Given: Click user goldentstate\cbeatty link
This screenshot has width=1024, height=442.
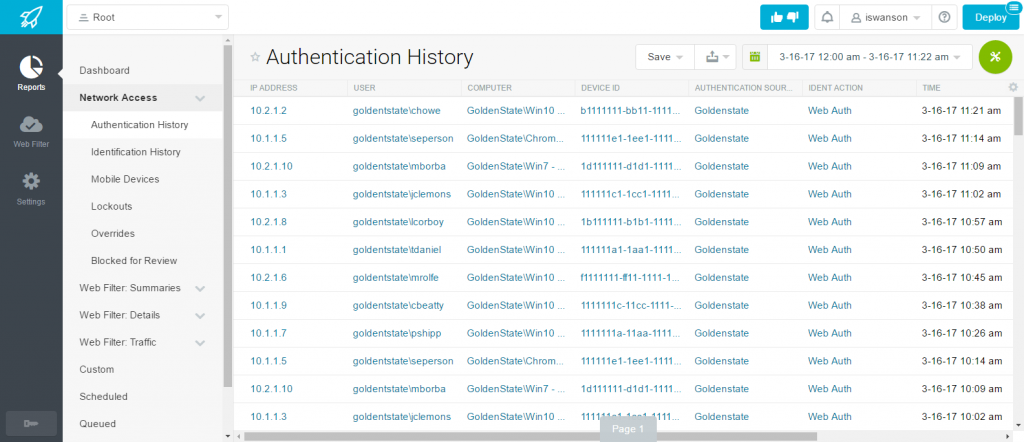Looking at the screenshot, I should click(x=399, y=305).
